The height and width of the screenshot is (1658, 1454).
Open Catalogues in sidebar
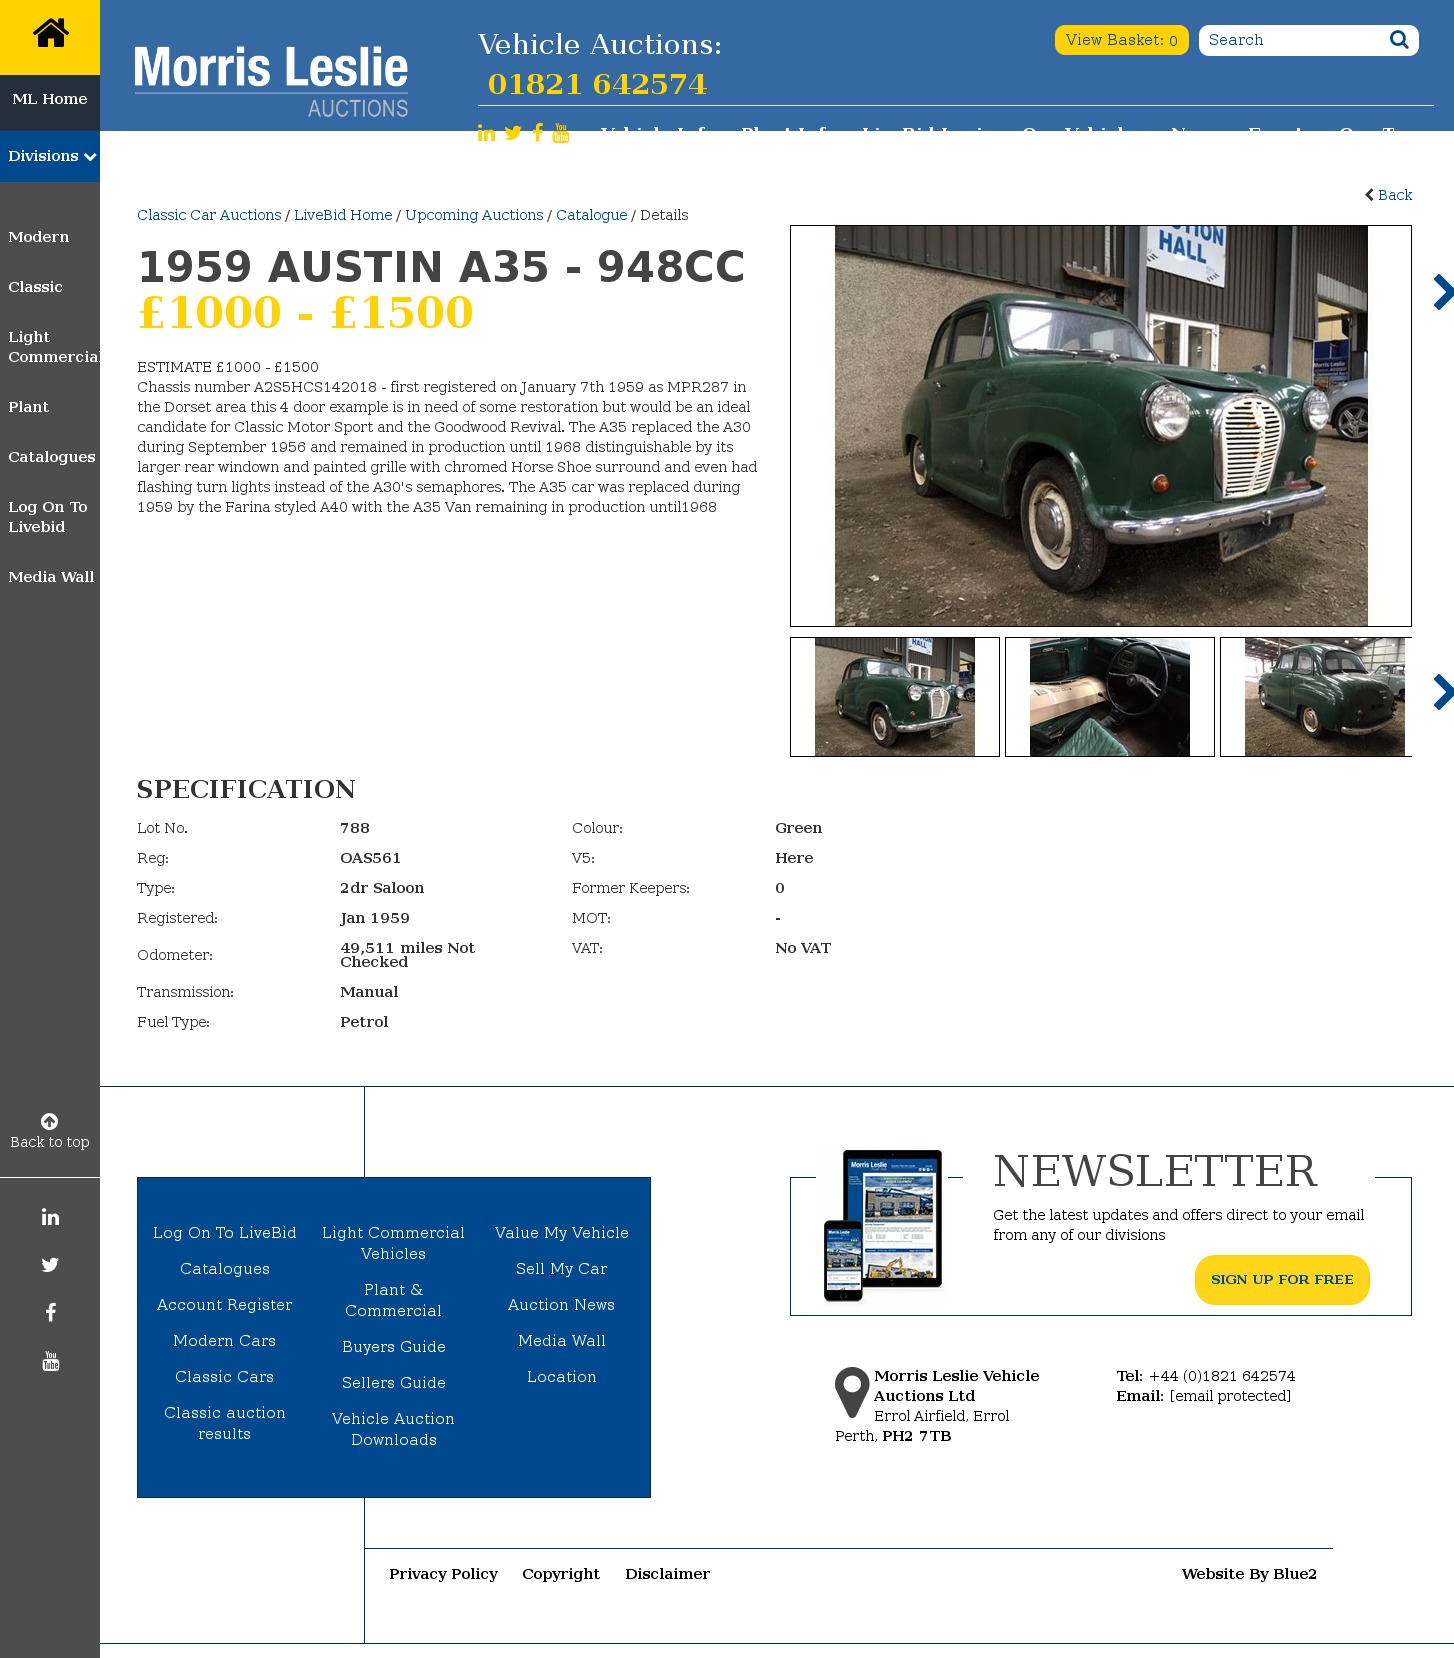[x=52, y=457]
